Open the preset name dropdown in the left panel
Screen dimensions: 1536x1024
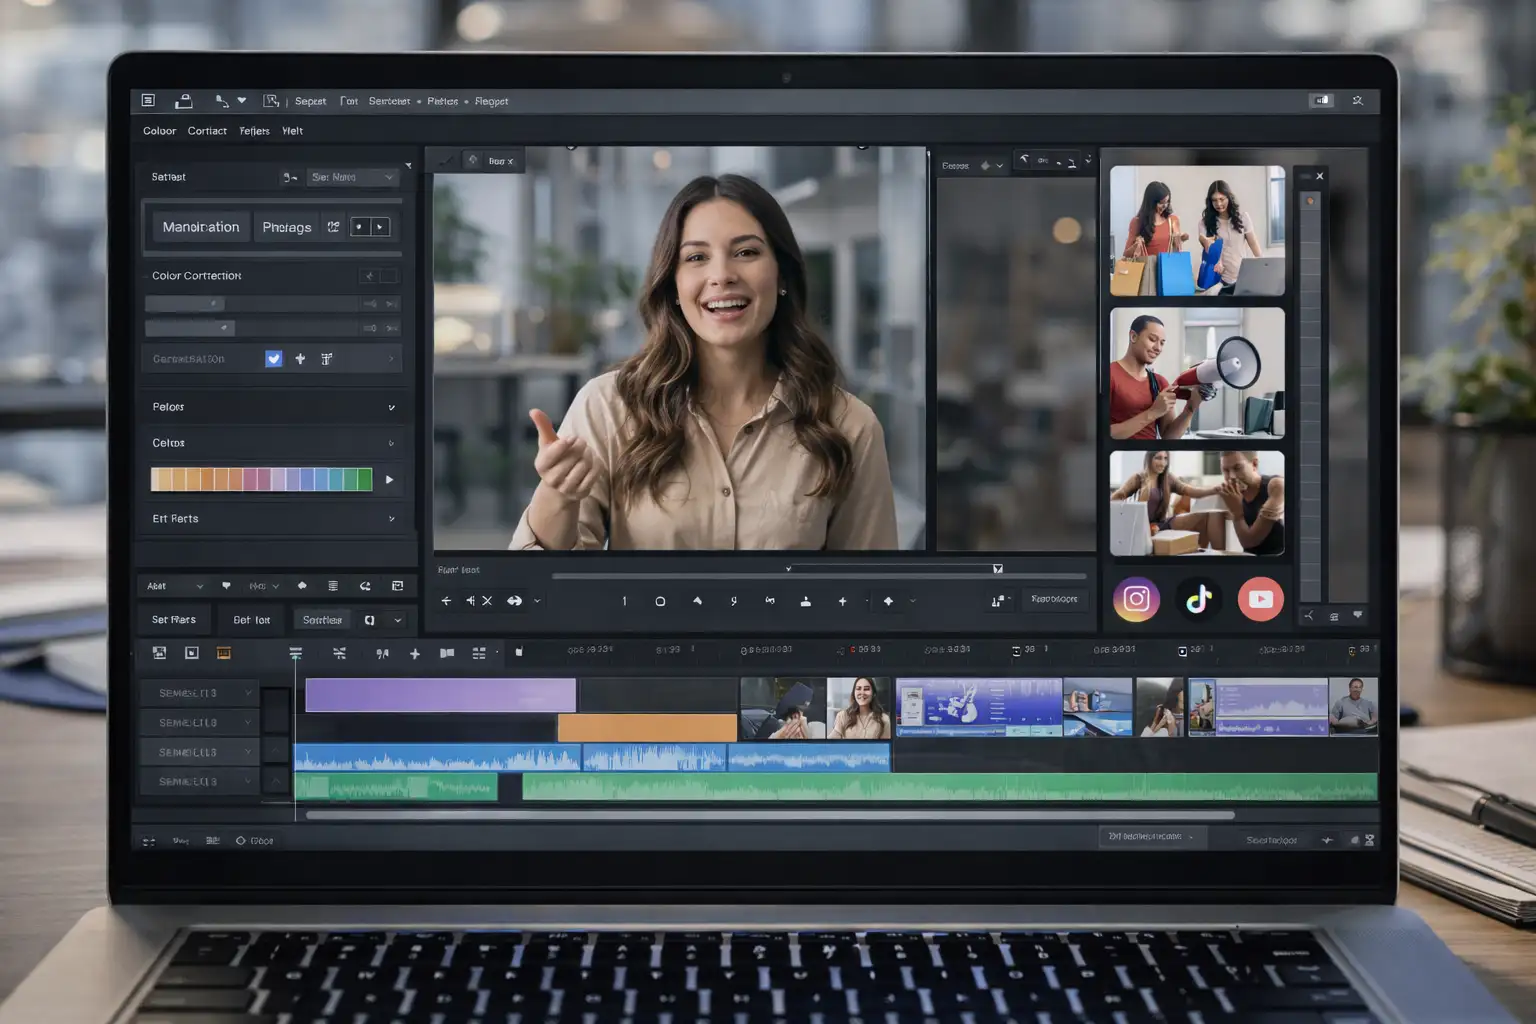coord(353,177)
